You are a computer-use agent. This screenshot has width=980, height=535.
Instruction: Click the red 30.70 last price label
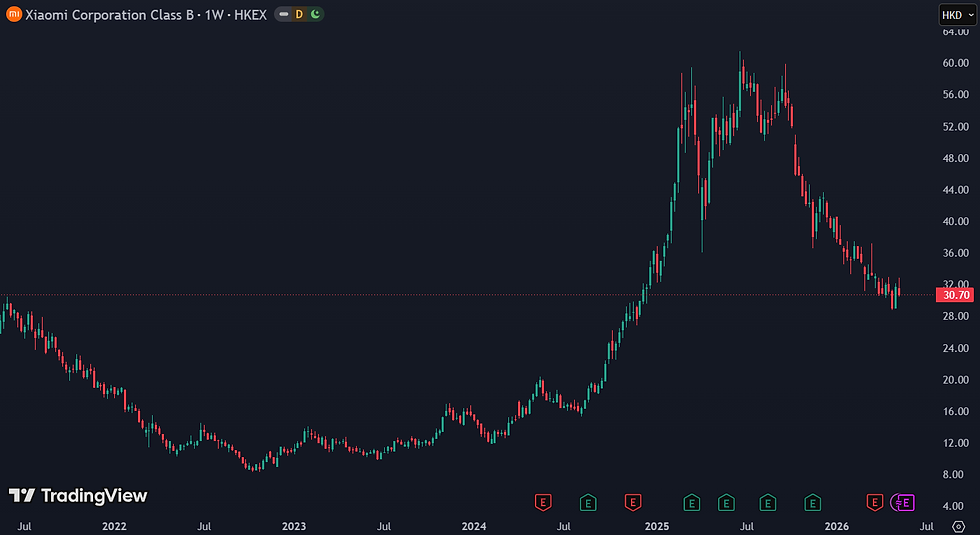pos(955,295)
